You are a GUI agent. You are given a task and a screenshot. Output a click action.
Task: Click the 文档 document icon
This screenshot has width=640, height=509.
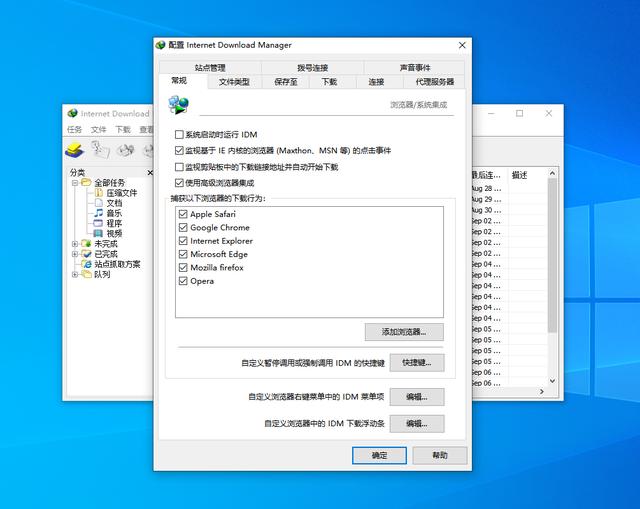point(98,203)
